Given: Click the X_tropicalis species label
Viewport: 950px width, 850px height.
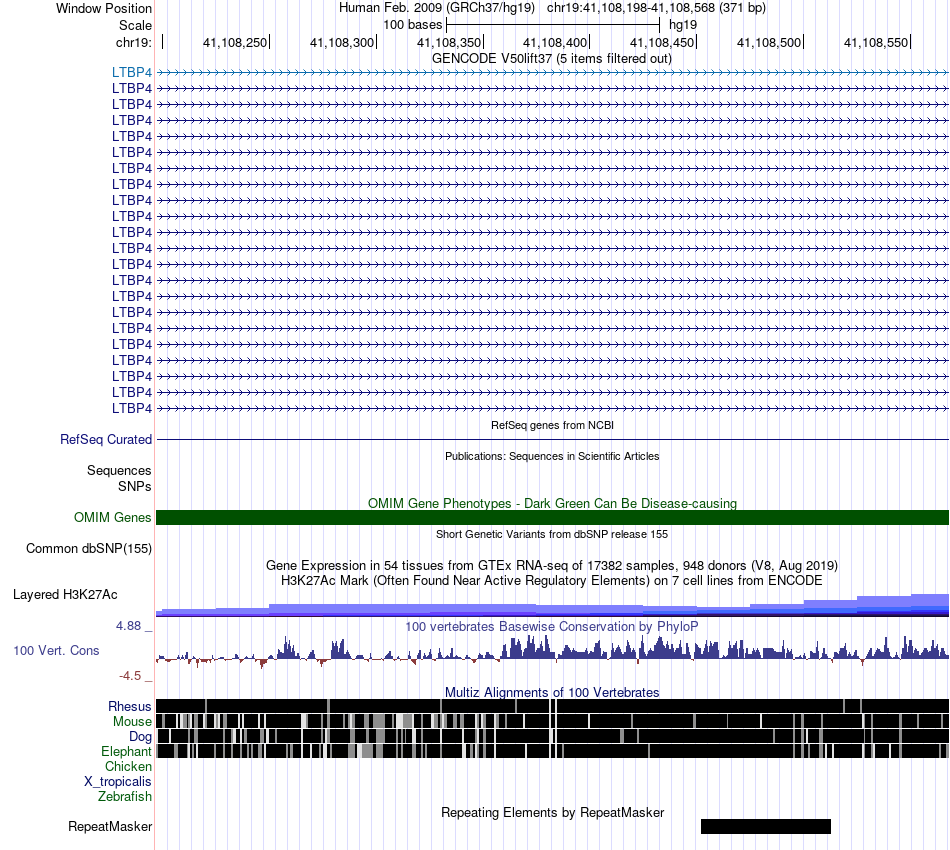Looking at the screenshot, I should tap(118, 782).
